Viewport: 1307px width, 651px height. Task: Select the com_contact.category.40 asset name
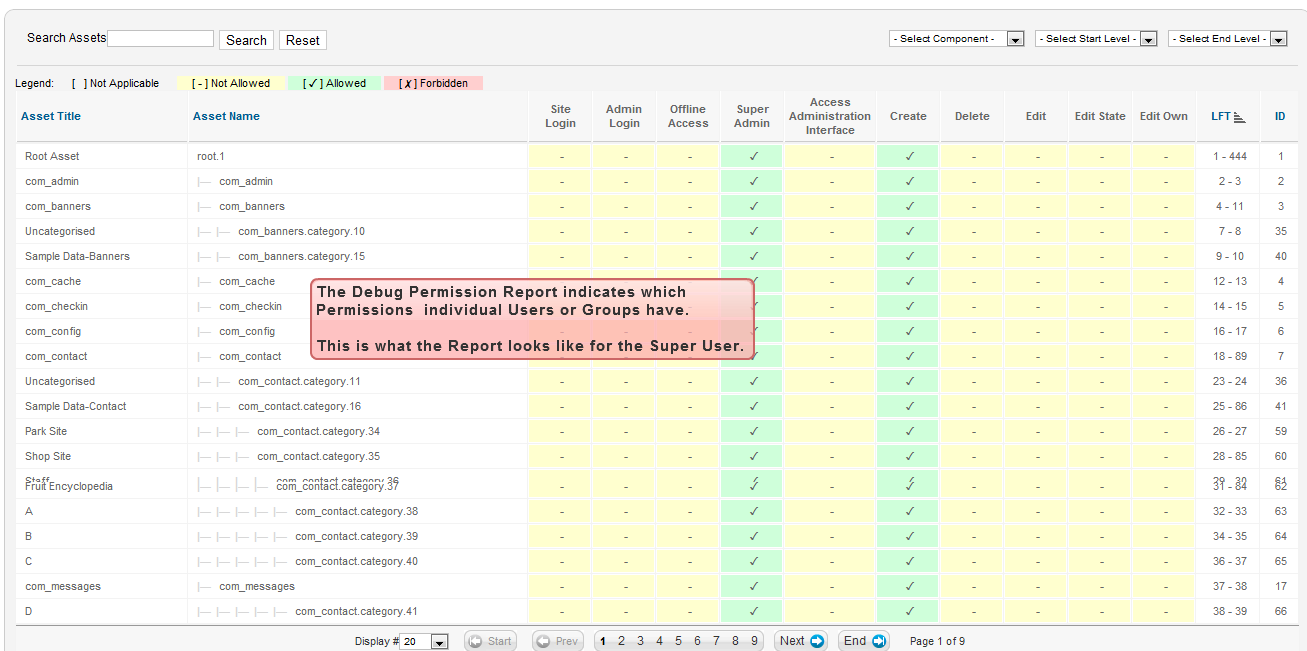point(357,561)
